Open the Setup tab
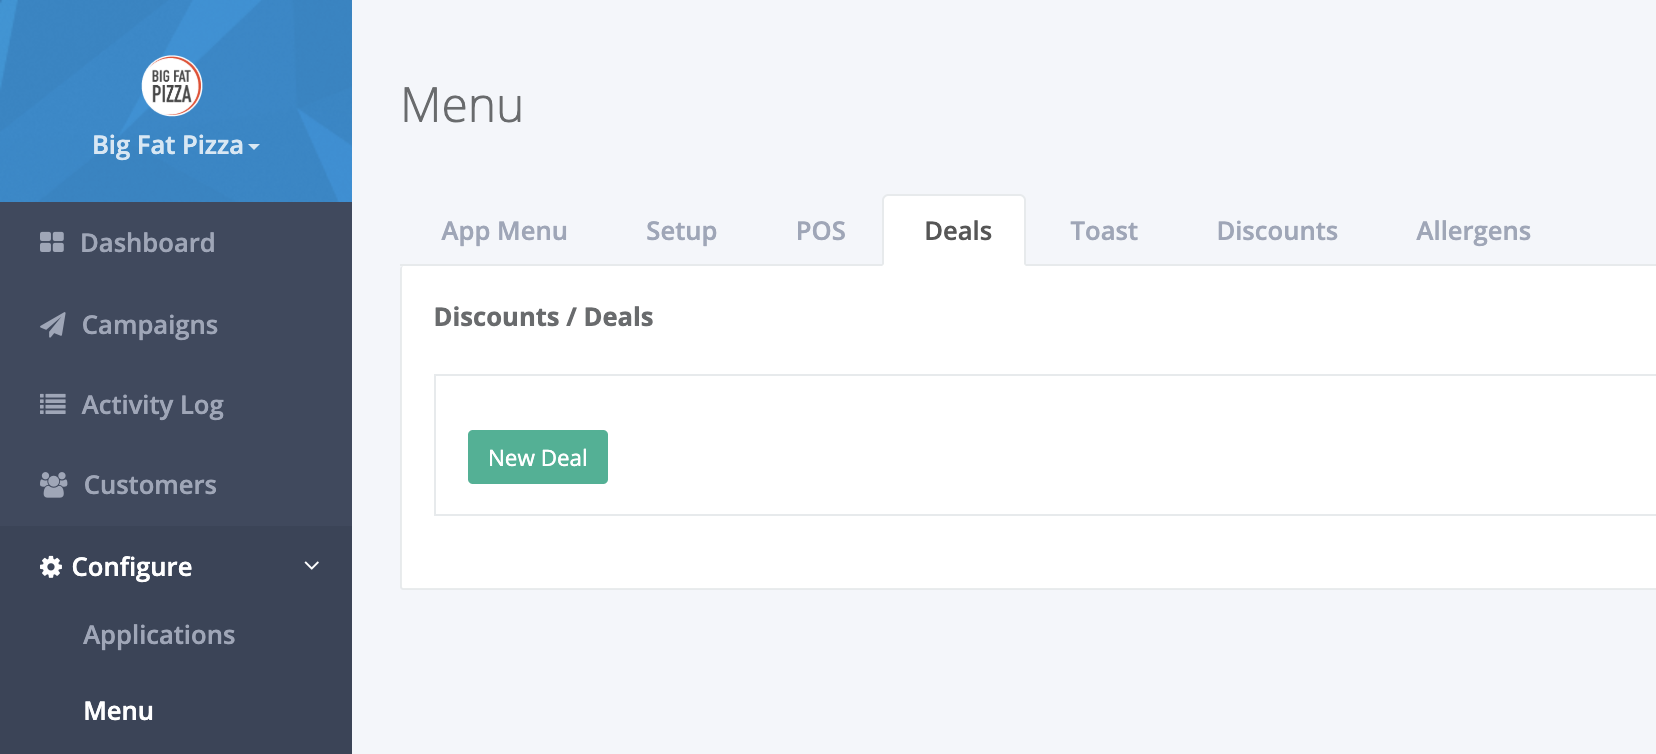Viewport: 1656px width, 754px height. tap(681, 231)
